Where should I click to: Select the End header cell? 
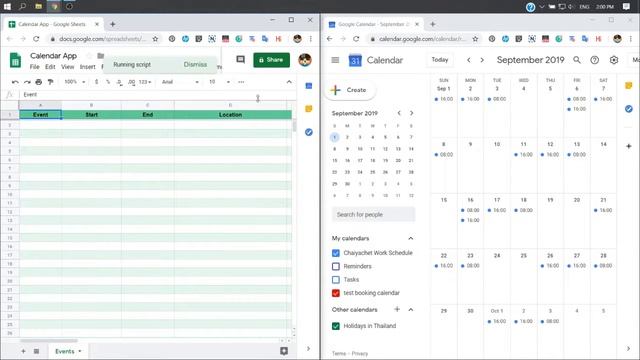[x=148, y=115]
